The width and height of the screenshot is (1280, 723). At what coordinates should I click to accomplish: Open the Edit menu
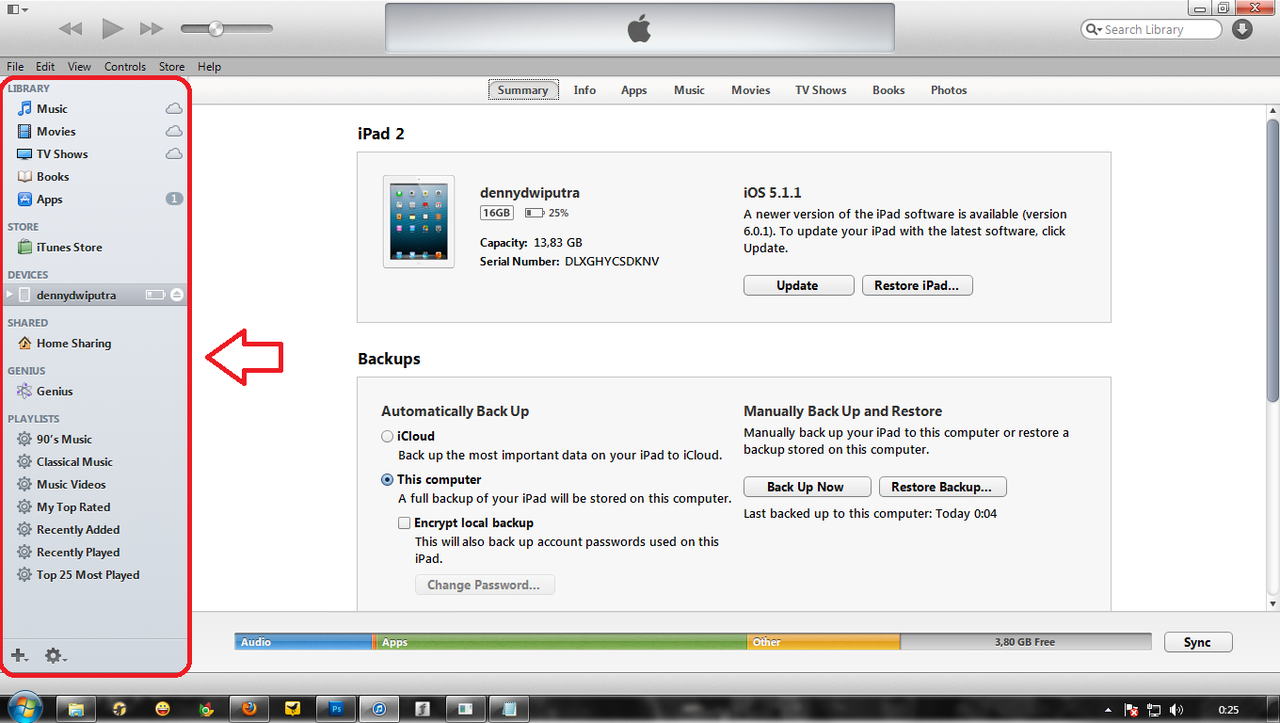pyautogui.click(x=45, y=67)
